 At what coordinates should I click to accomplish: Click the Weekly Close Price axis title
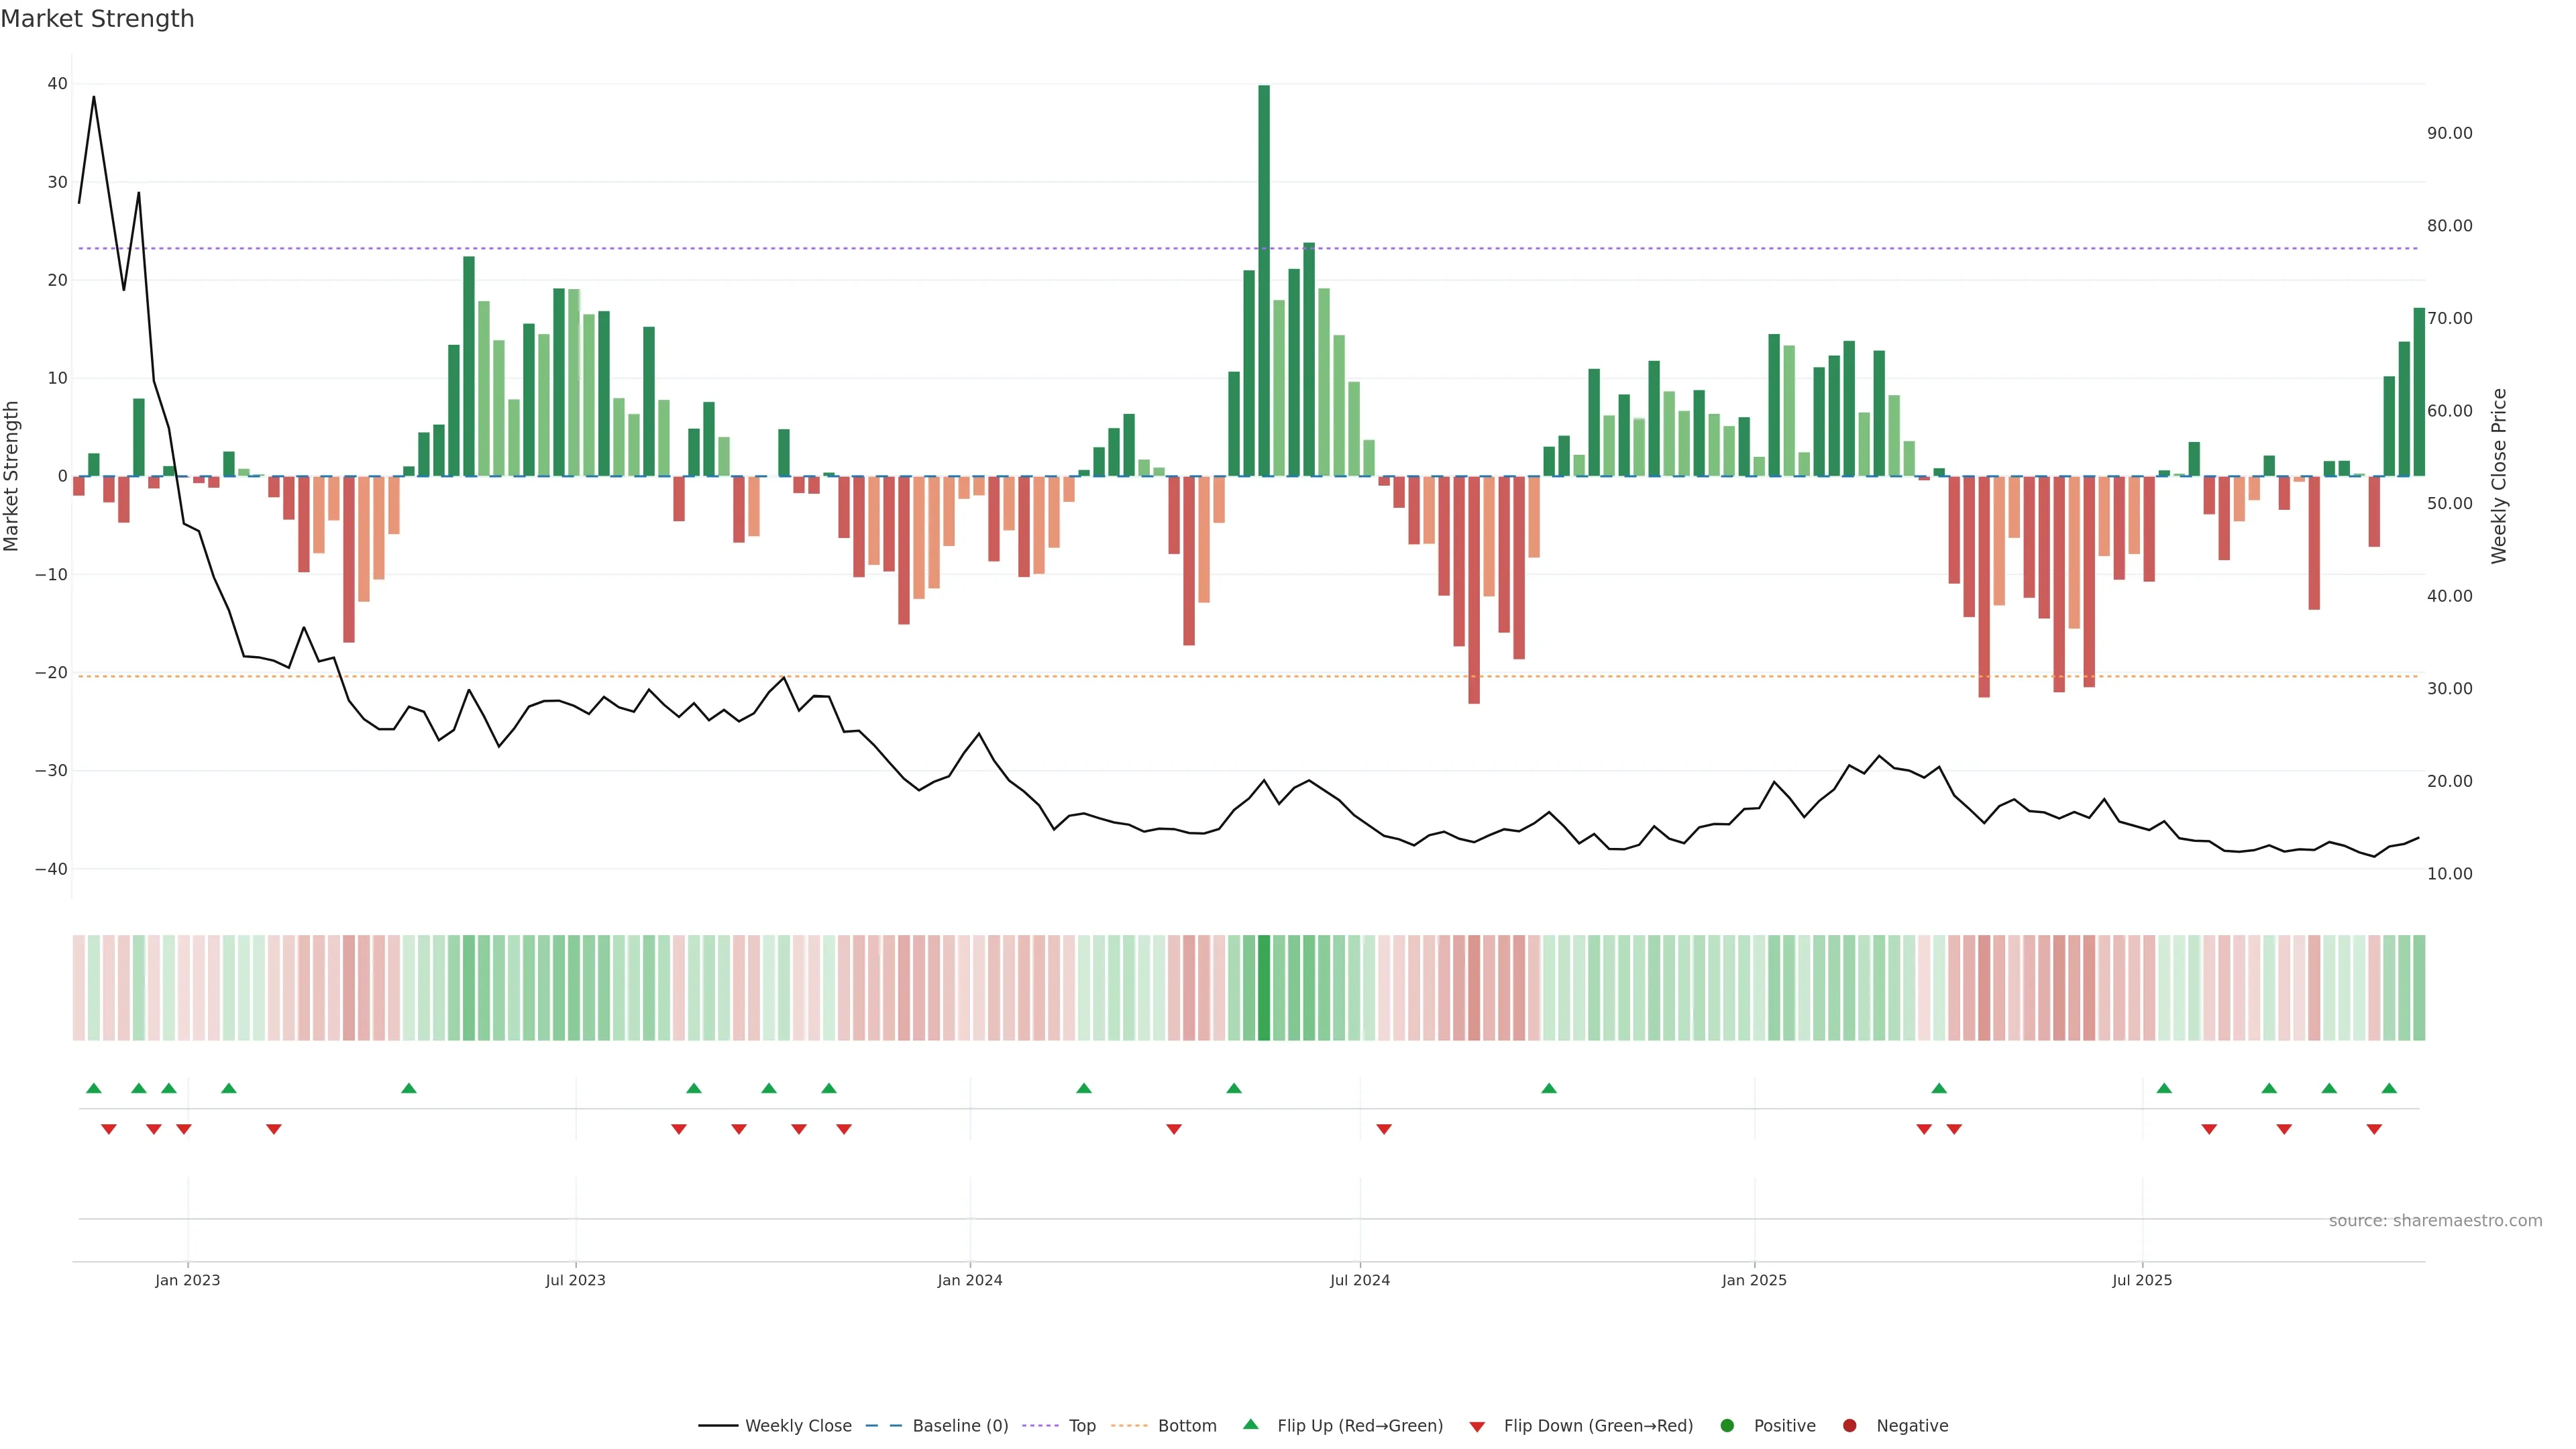(2498, 476)
